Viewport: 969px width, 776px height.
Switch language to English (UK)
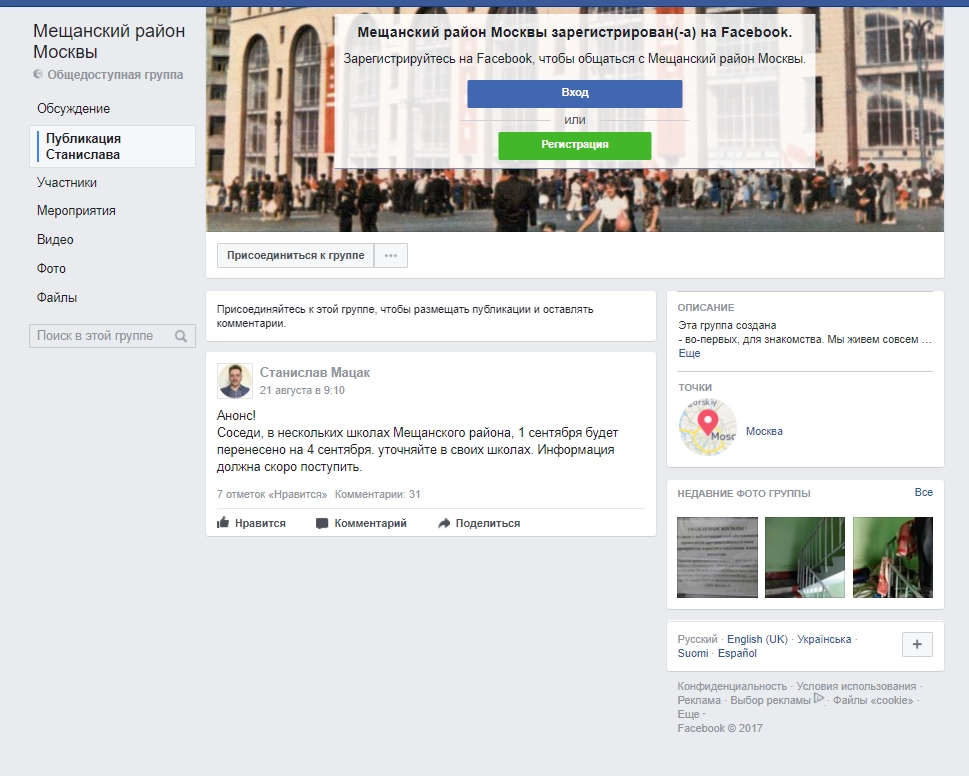[757, 639]
